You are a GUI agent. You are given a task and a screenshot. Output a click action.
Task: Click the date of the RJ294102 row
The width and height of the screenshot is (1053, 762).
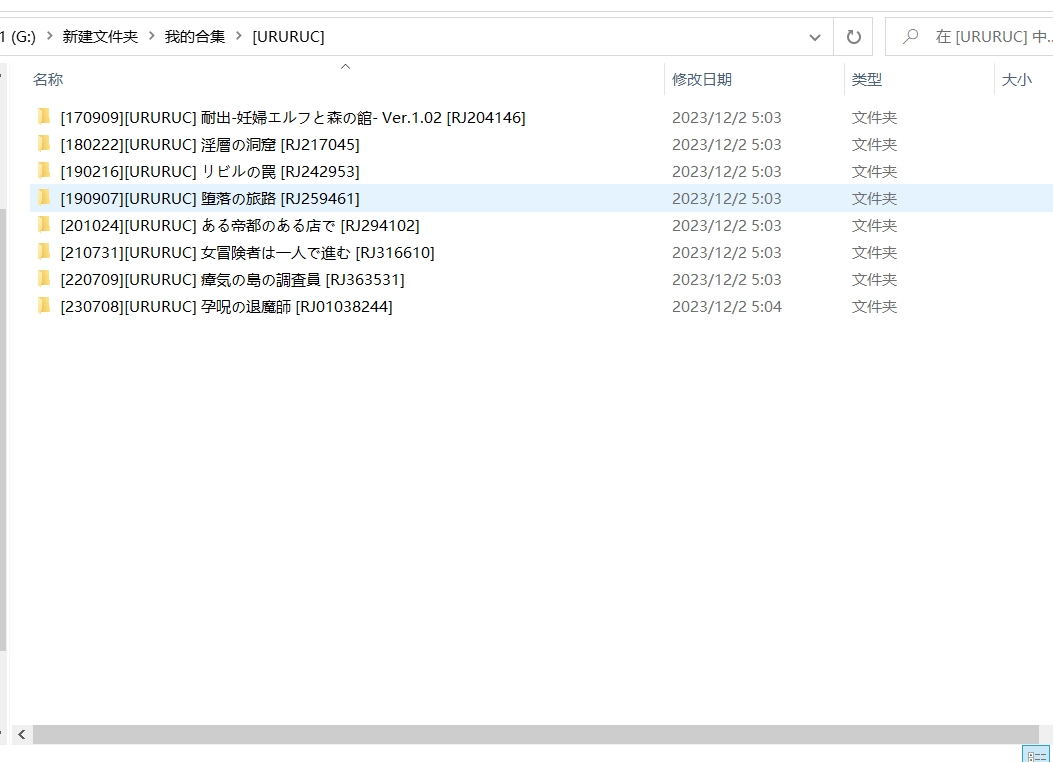(x=727, y=225)
